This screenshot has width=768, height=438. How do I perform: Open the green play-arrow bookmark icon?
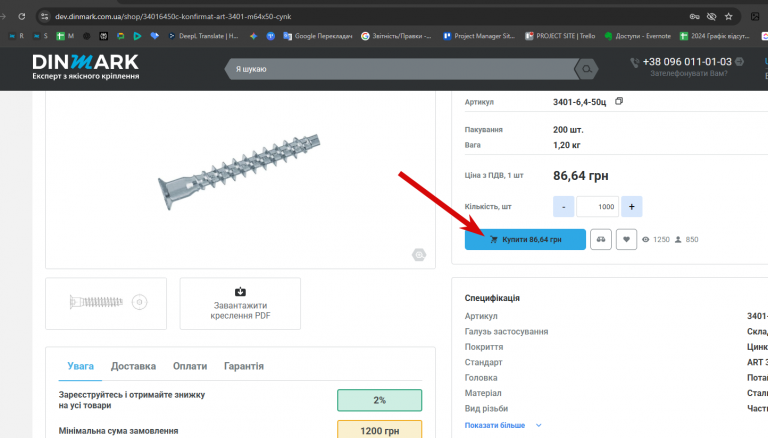coord(137,36)
